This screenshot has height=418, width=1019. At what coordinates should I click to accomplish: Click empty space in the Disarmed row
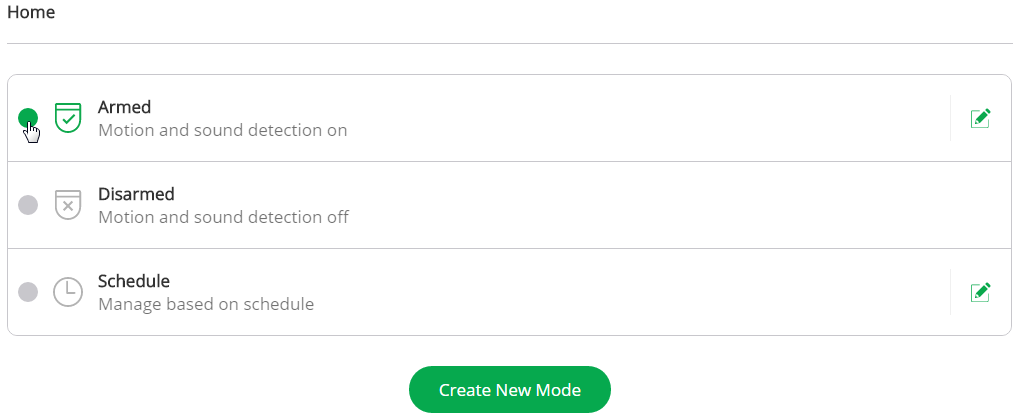pos(650,205)
